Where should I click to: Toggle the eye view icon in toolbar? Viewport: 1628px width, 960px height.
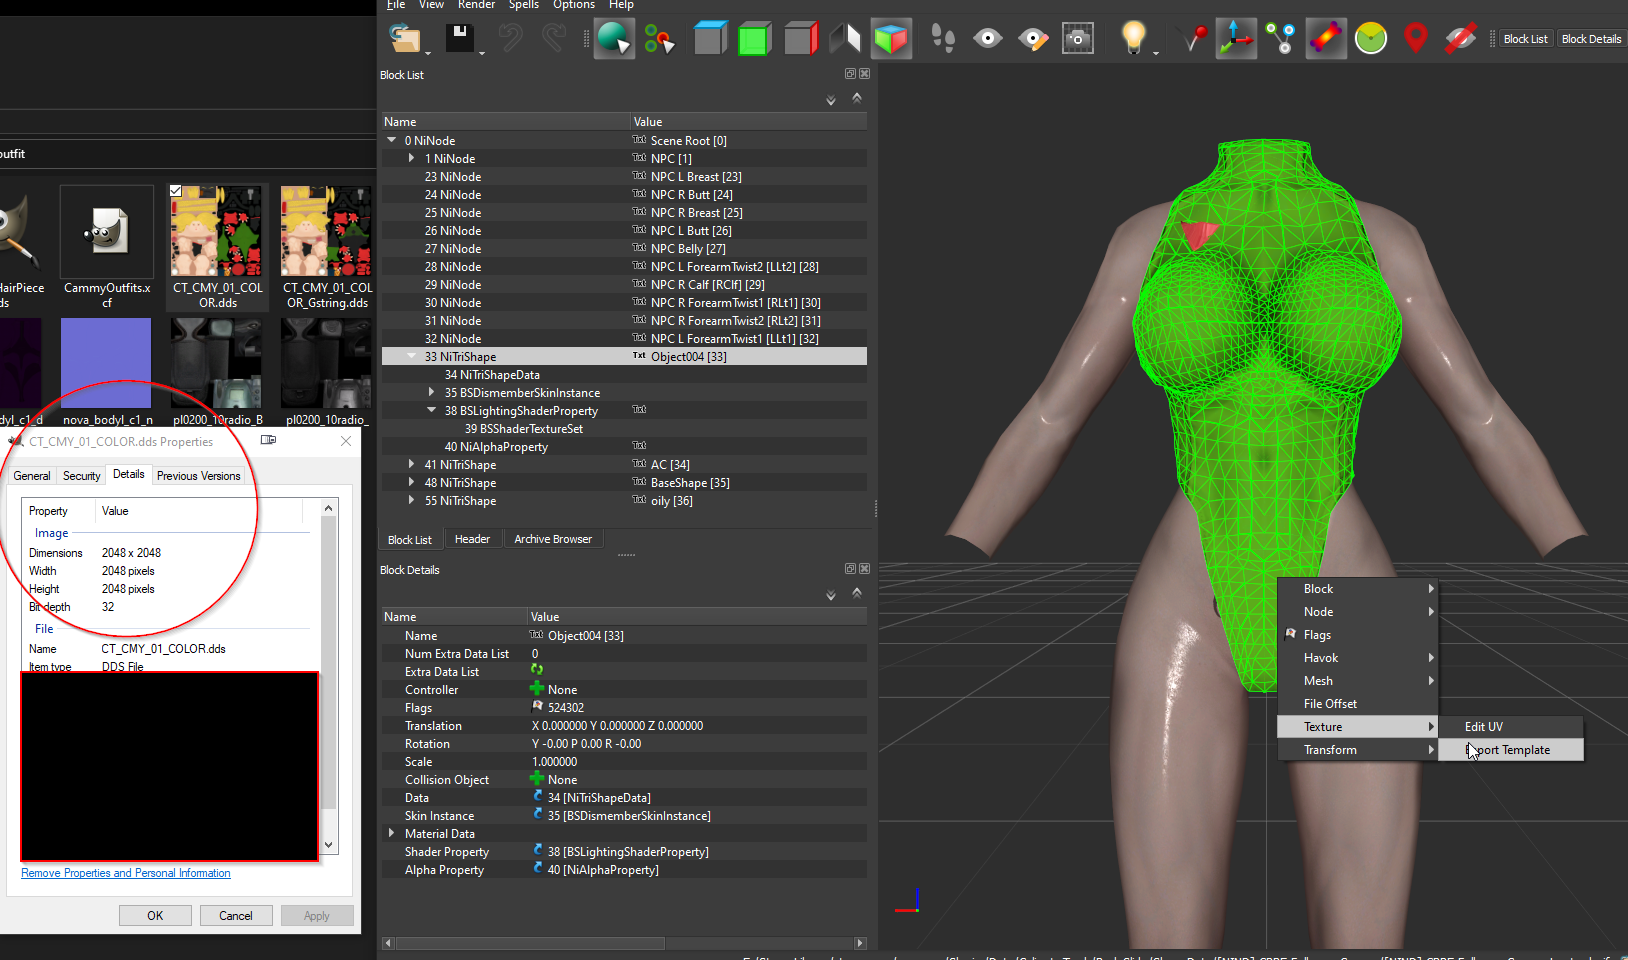pyautogui.click(x=987, y=39)
